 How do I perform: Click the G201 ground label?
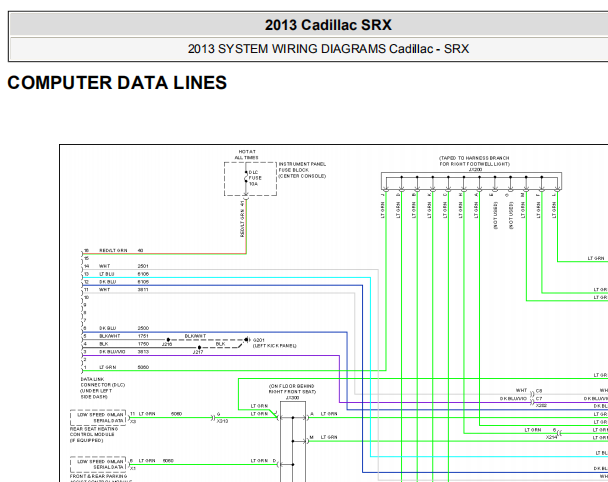[x=259, y=340]
